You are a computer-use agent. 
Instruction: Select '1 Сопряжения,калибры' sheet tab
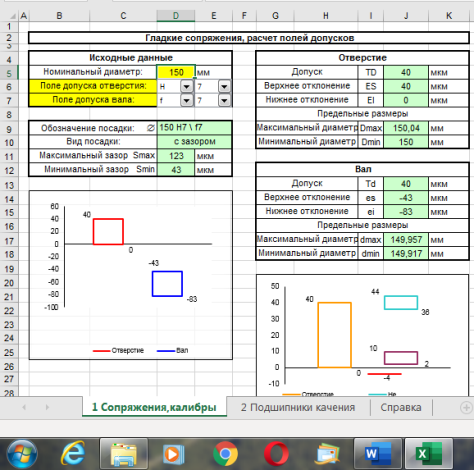click(154, 407)
